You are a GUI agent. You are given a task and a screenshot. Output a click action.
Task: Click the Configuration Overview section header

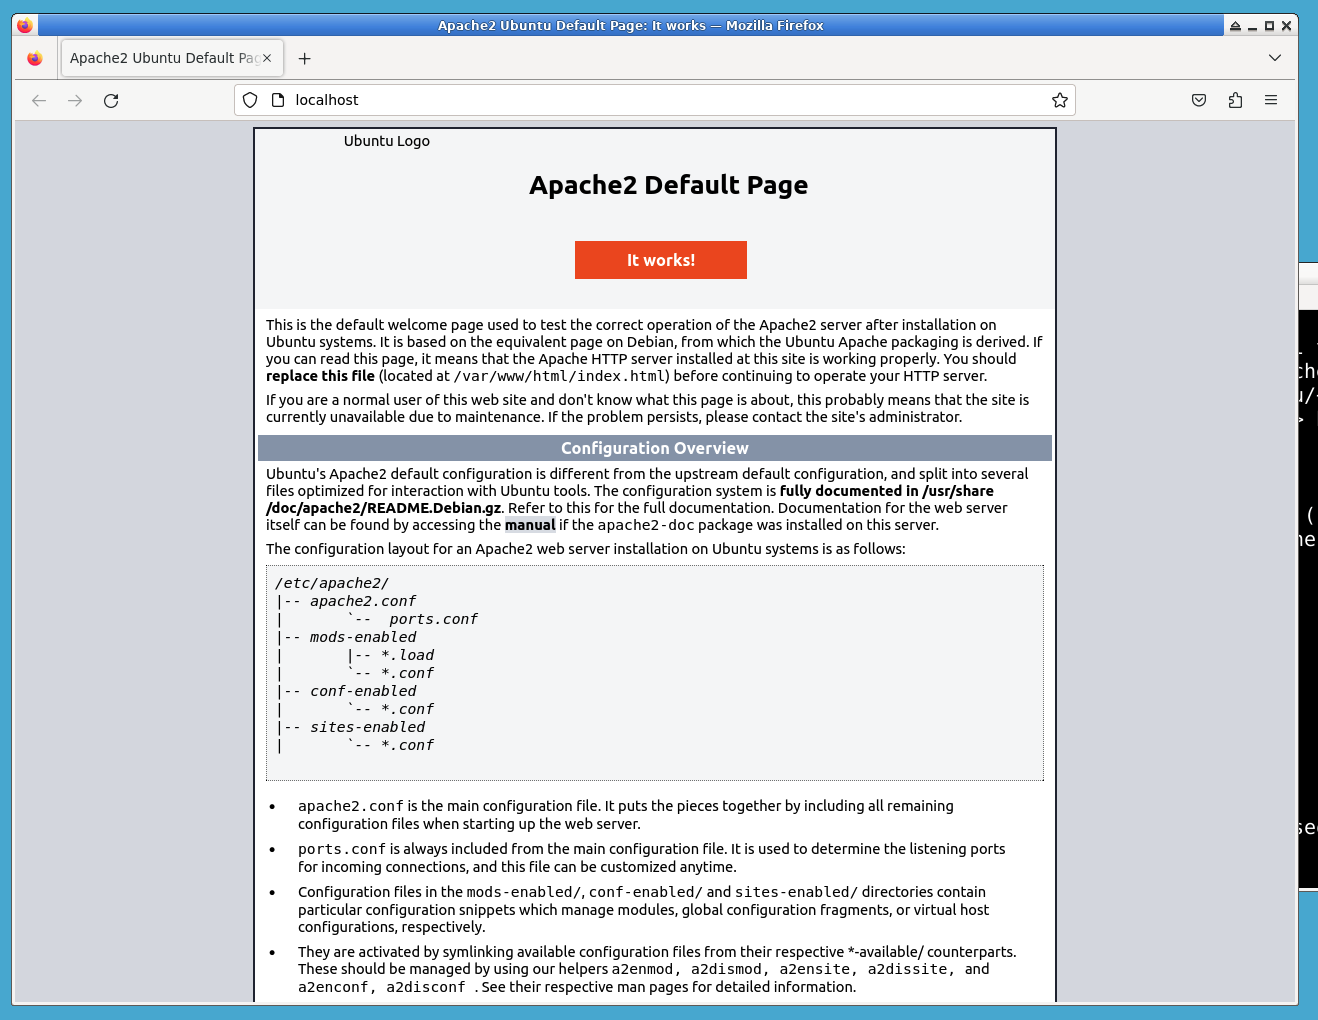tap(654, 448)
